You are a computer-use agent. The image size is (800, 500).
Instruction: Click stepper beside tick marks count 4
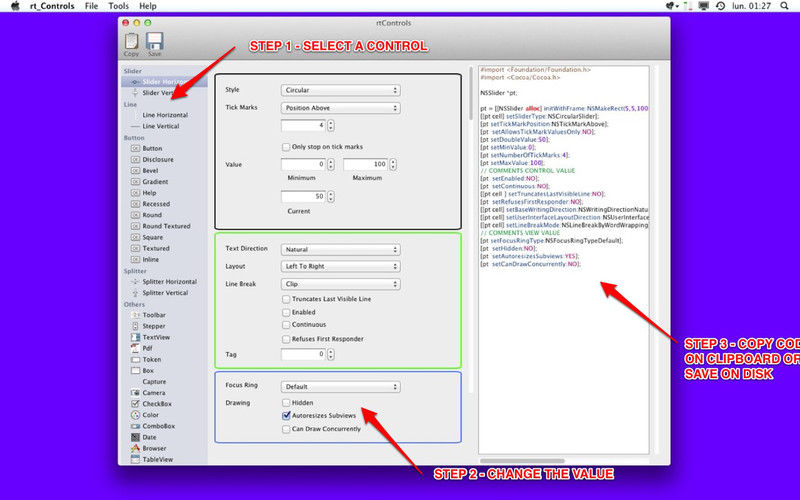(331, 125)
